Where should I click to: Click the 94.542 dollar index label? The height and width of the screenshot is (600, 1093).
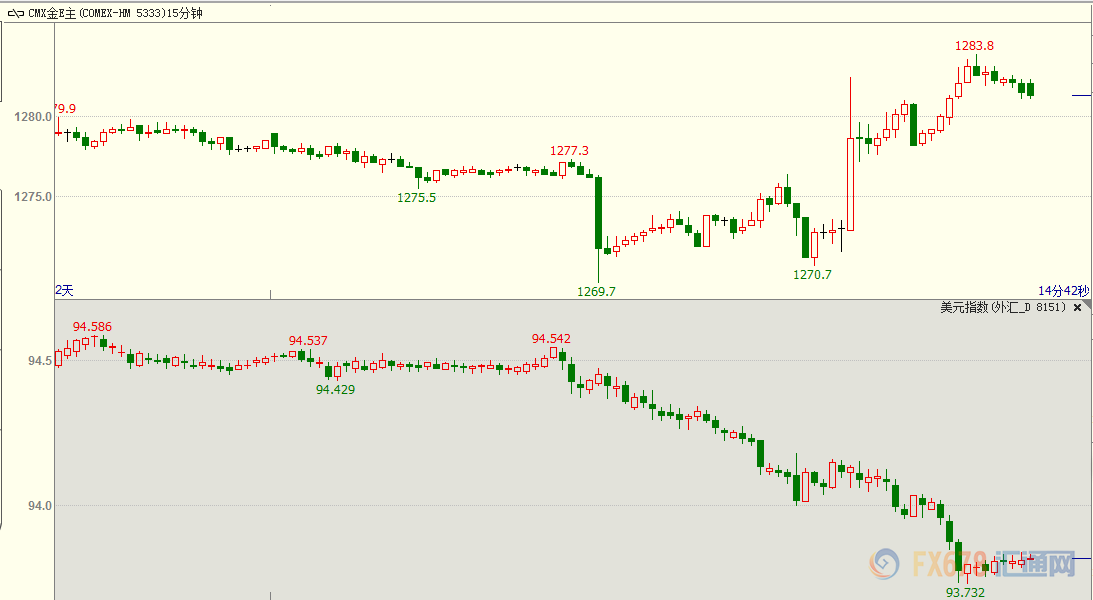[x=551, y=339]
